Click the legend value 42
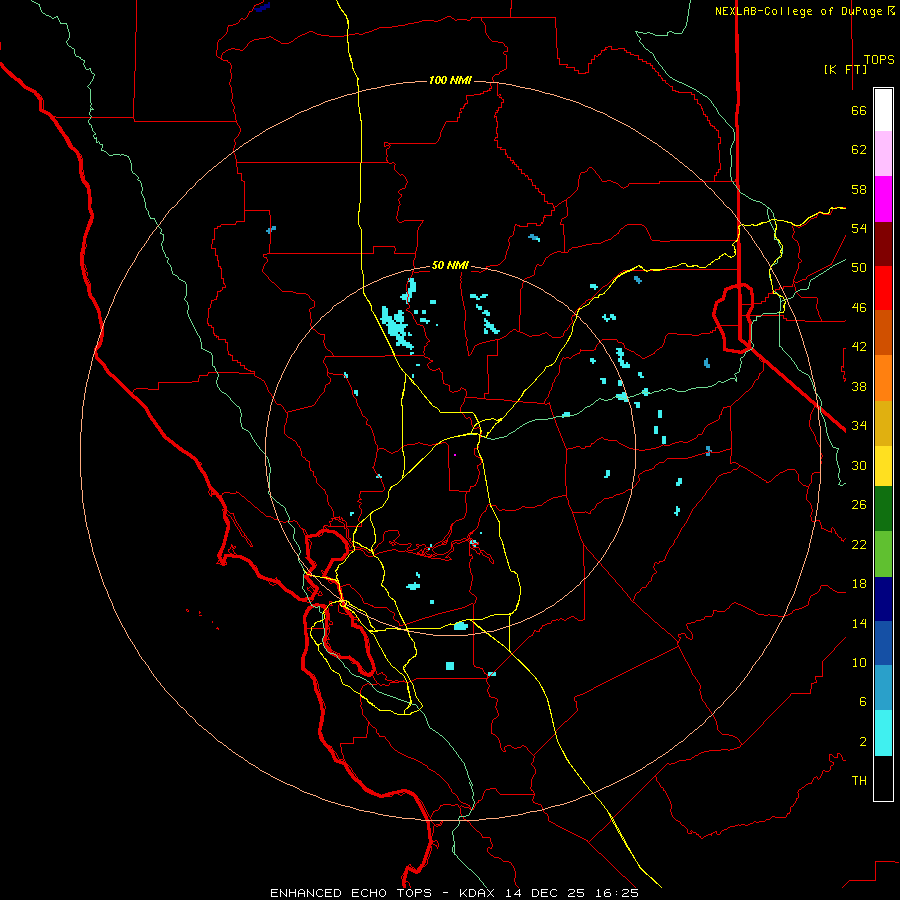The width and height of the screenshot is (900, 900). click(859, 347)
